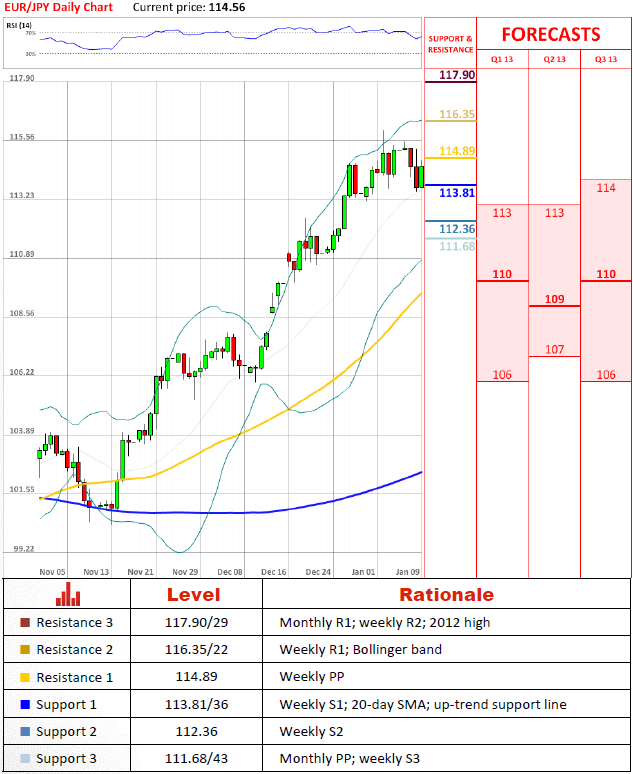Image resolution: width=633 pixels, height=774 pixels.
Task: Click the Resistance 3 maroon color swatch
Action: [x=25, y=622]
